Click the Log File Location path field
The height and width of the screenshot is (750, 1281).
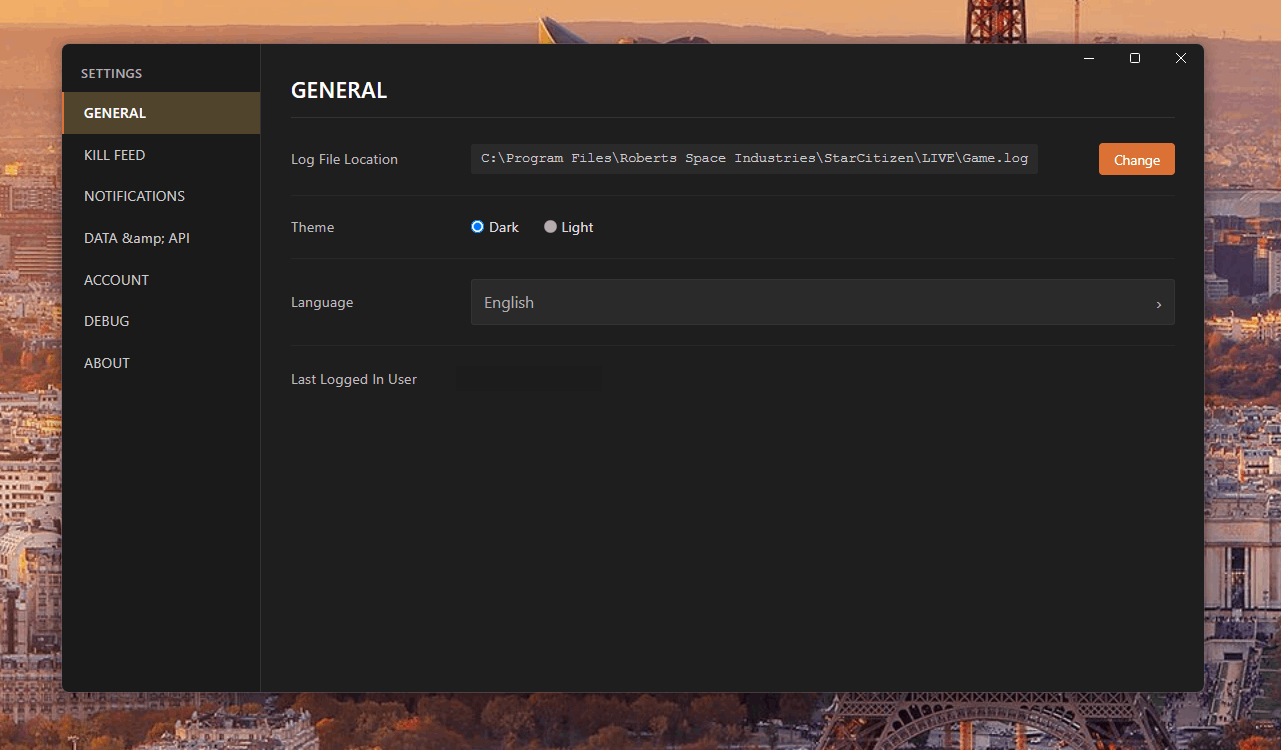click(754, 159)
